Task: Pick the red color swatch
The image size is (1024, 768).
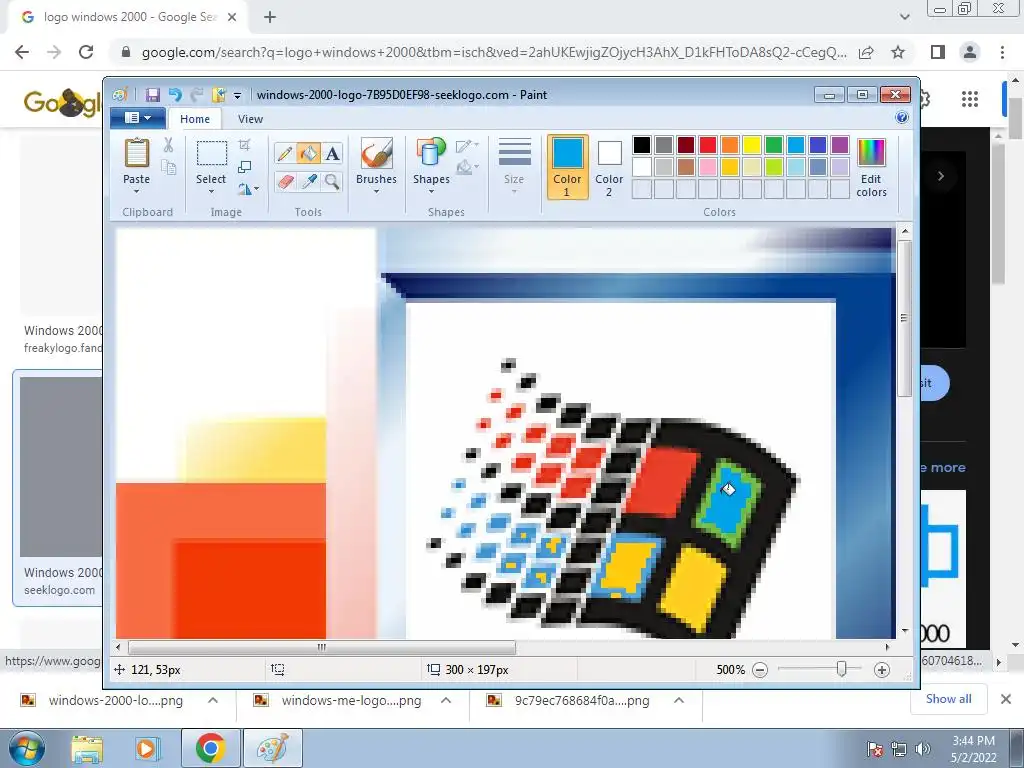Action: tap(707, 145)
